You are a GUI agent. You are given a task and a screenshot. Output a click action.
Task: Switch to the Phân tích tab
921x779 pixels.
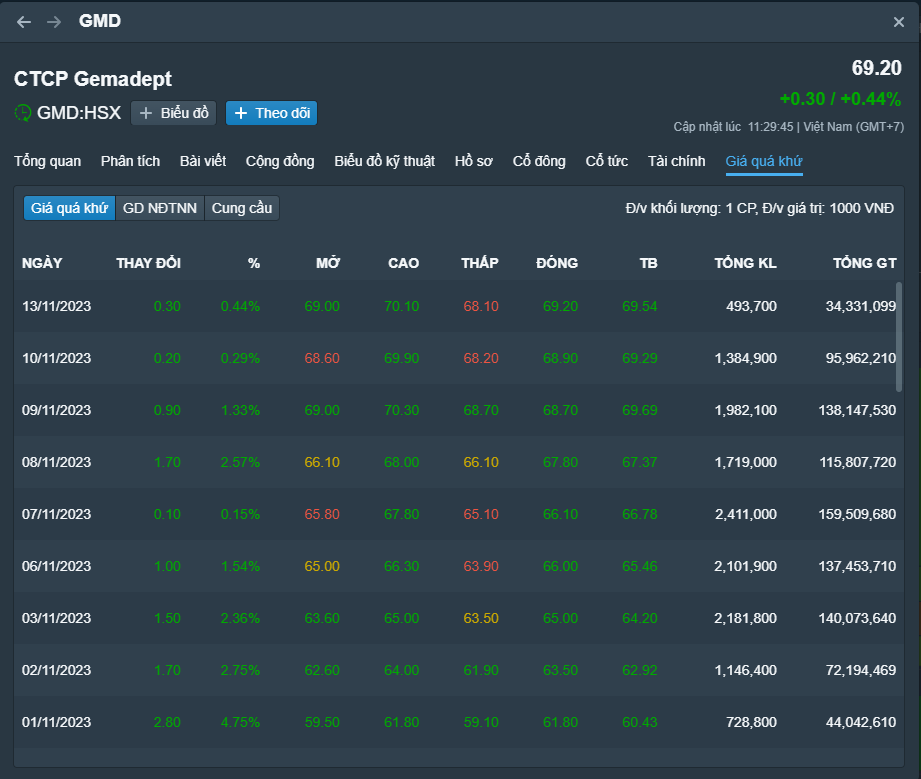pyautogui.click(x=130, y=161)
